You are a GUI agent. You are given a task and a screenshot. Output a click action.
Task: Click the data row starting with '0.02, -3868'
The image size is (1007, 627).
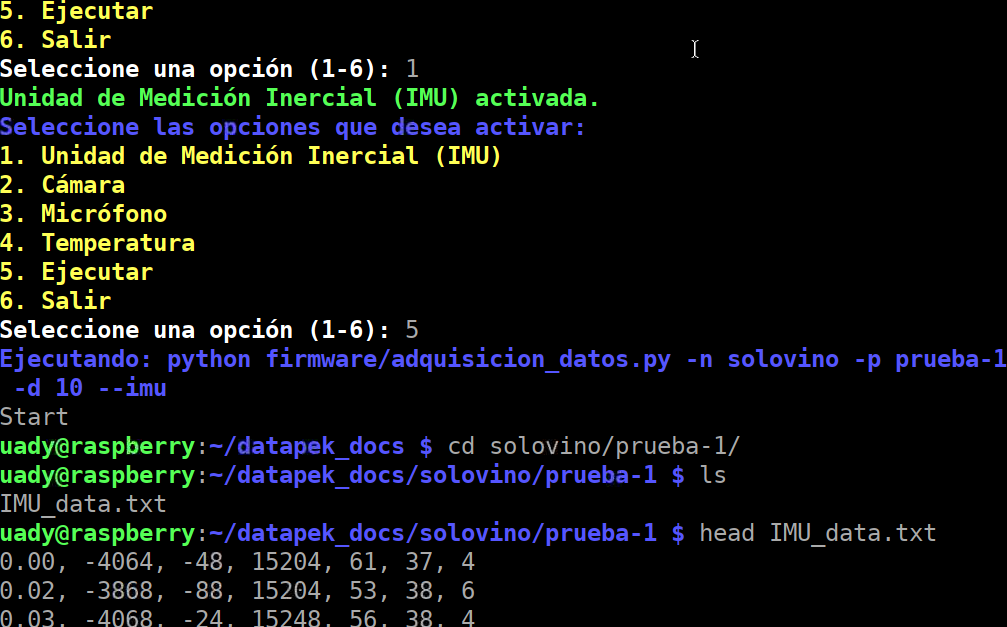click(x=238, y=591)
